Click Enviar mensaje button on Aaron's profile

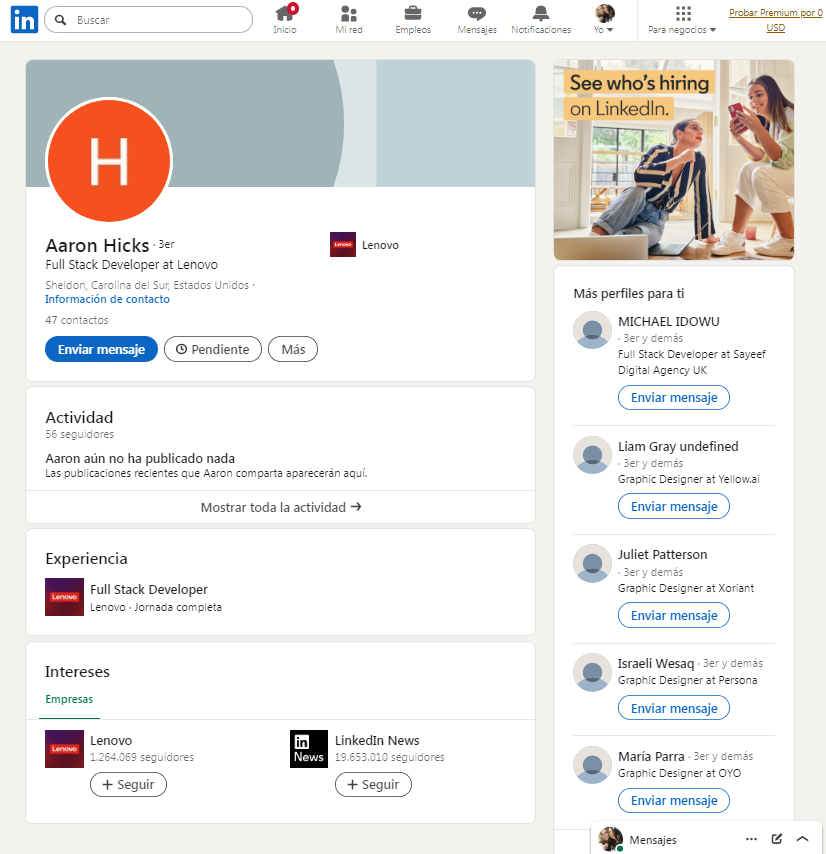pos(101,349)
